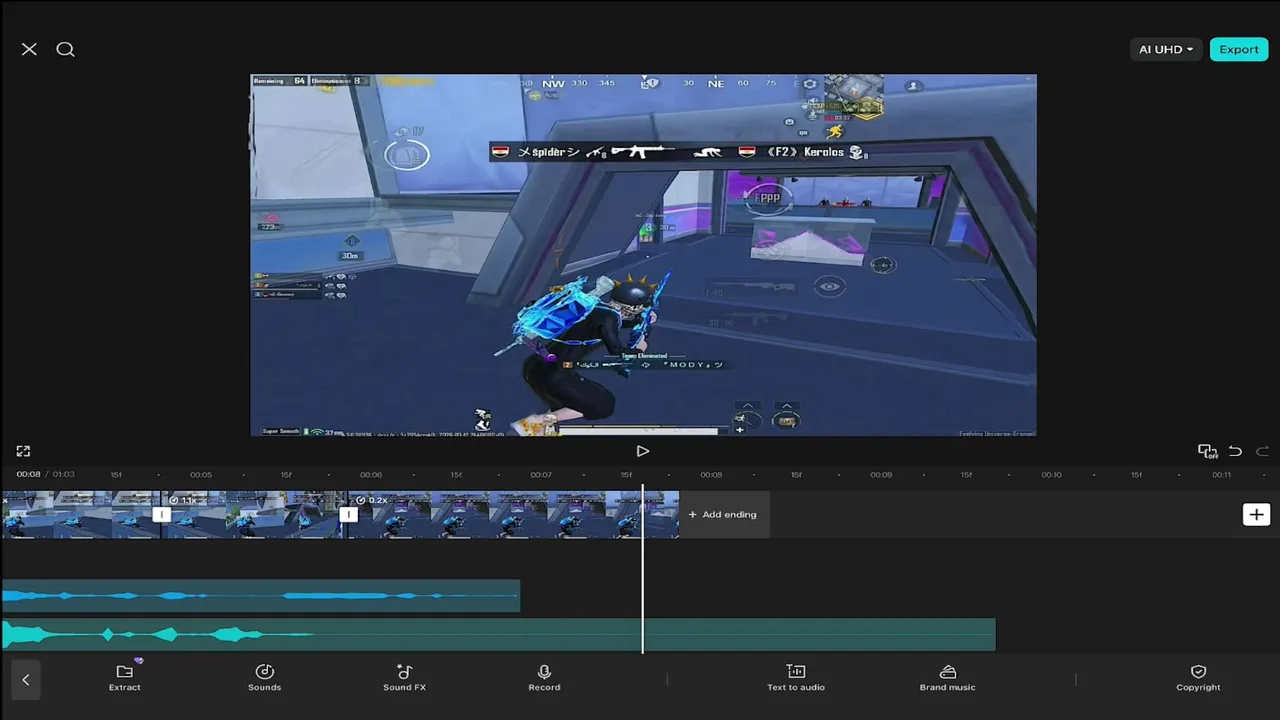Open the Sounds library
1280x720 pixels.
pyautogui.click(x=264, y=677)
